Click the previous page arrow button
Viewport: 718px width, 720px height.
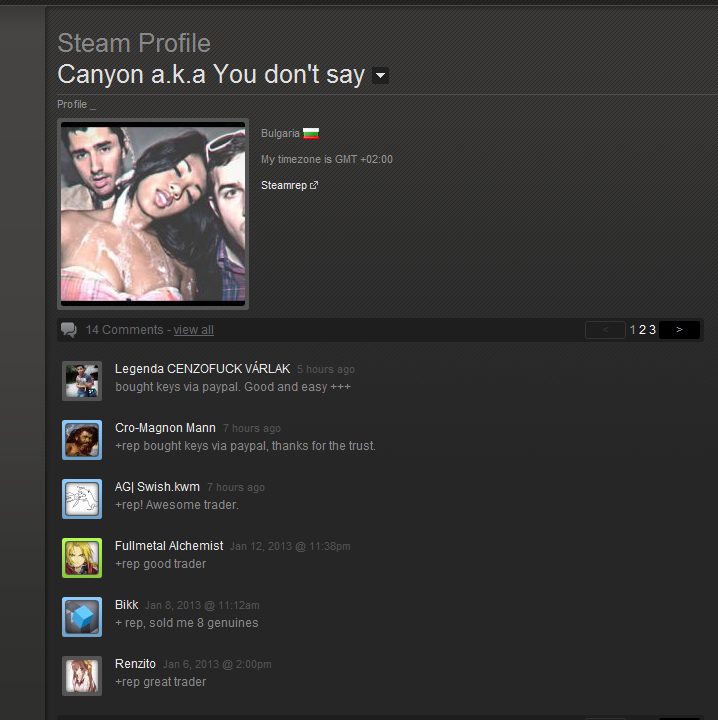point(605,330)
